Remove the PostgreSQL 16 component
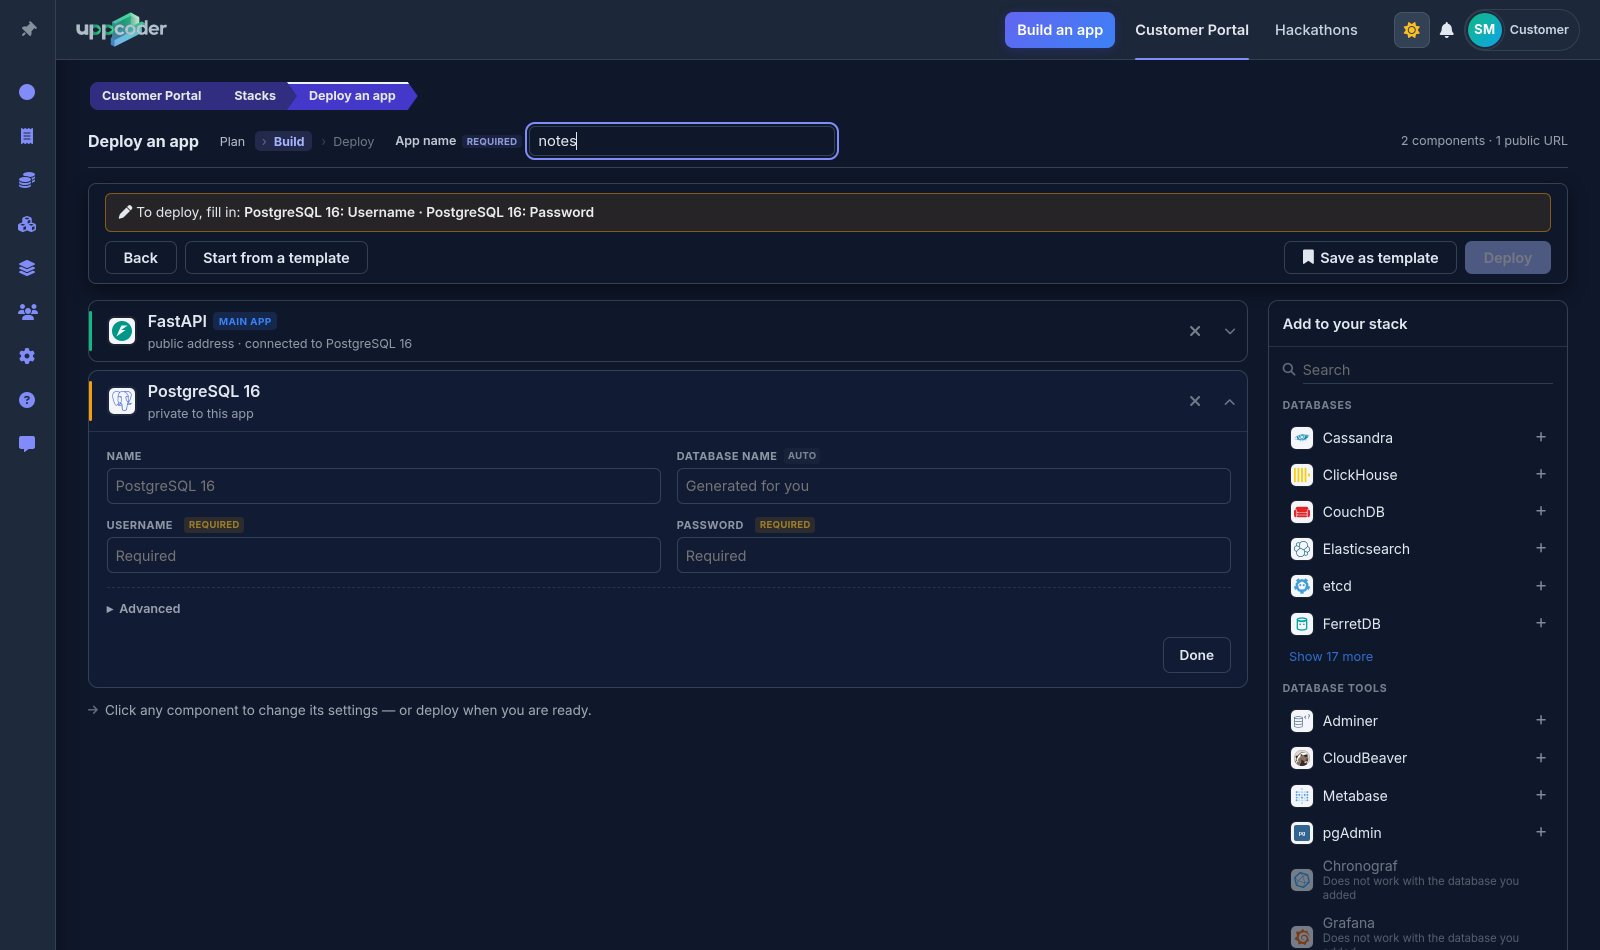1600x950 pixels. pyautogui.click(x=1195, y=401)
